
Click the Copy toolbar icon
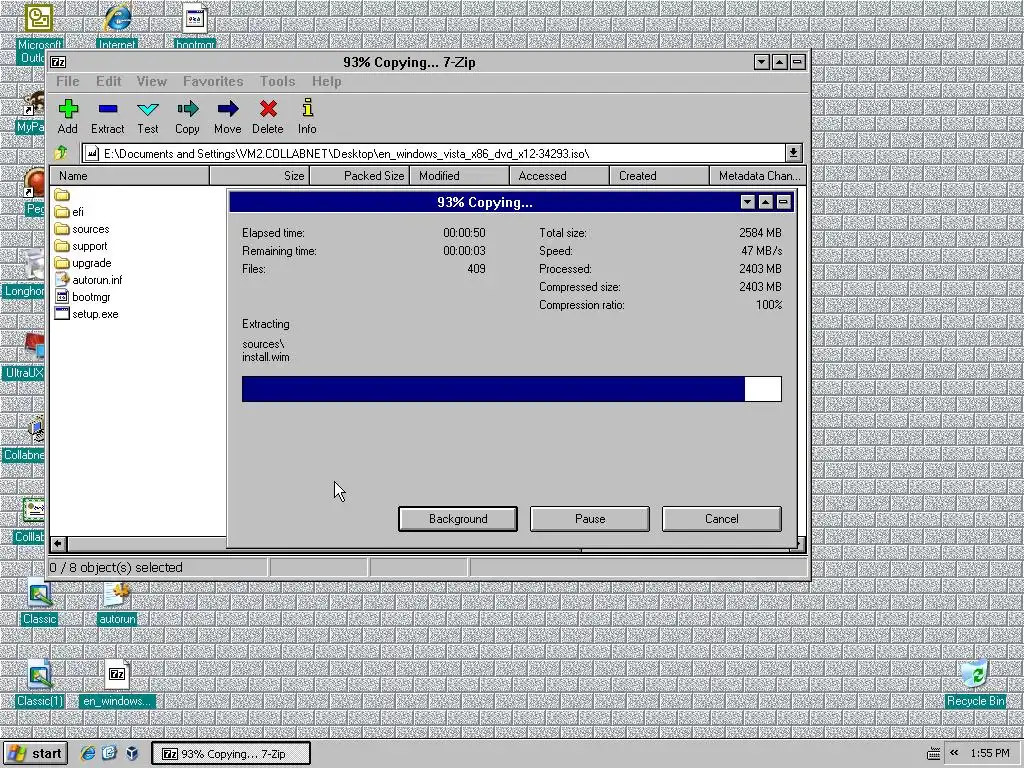point(187,108)
